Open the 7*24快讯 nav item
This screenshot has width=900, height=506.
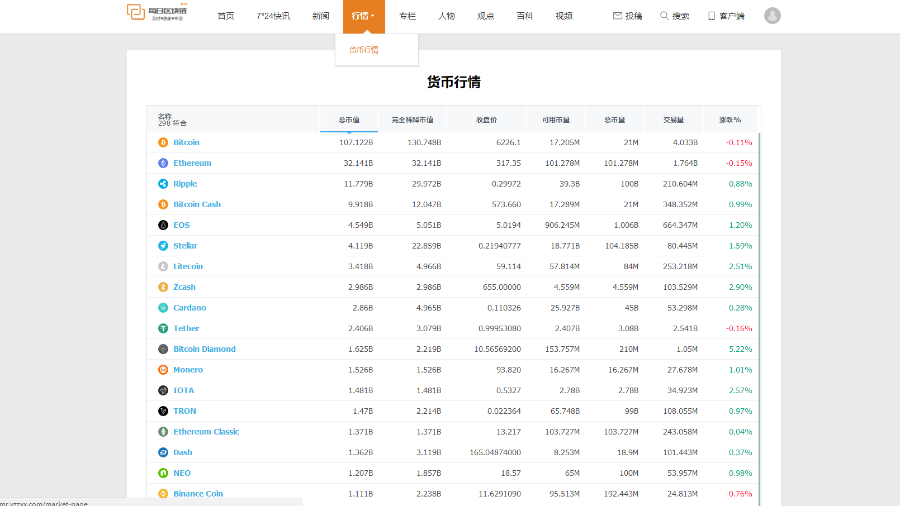[273, 16]
